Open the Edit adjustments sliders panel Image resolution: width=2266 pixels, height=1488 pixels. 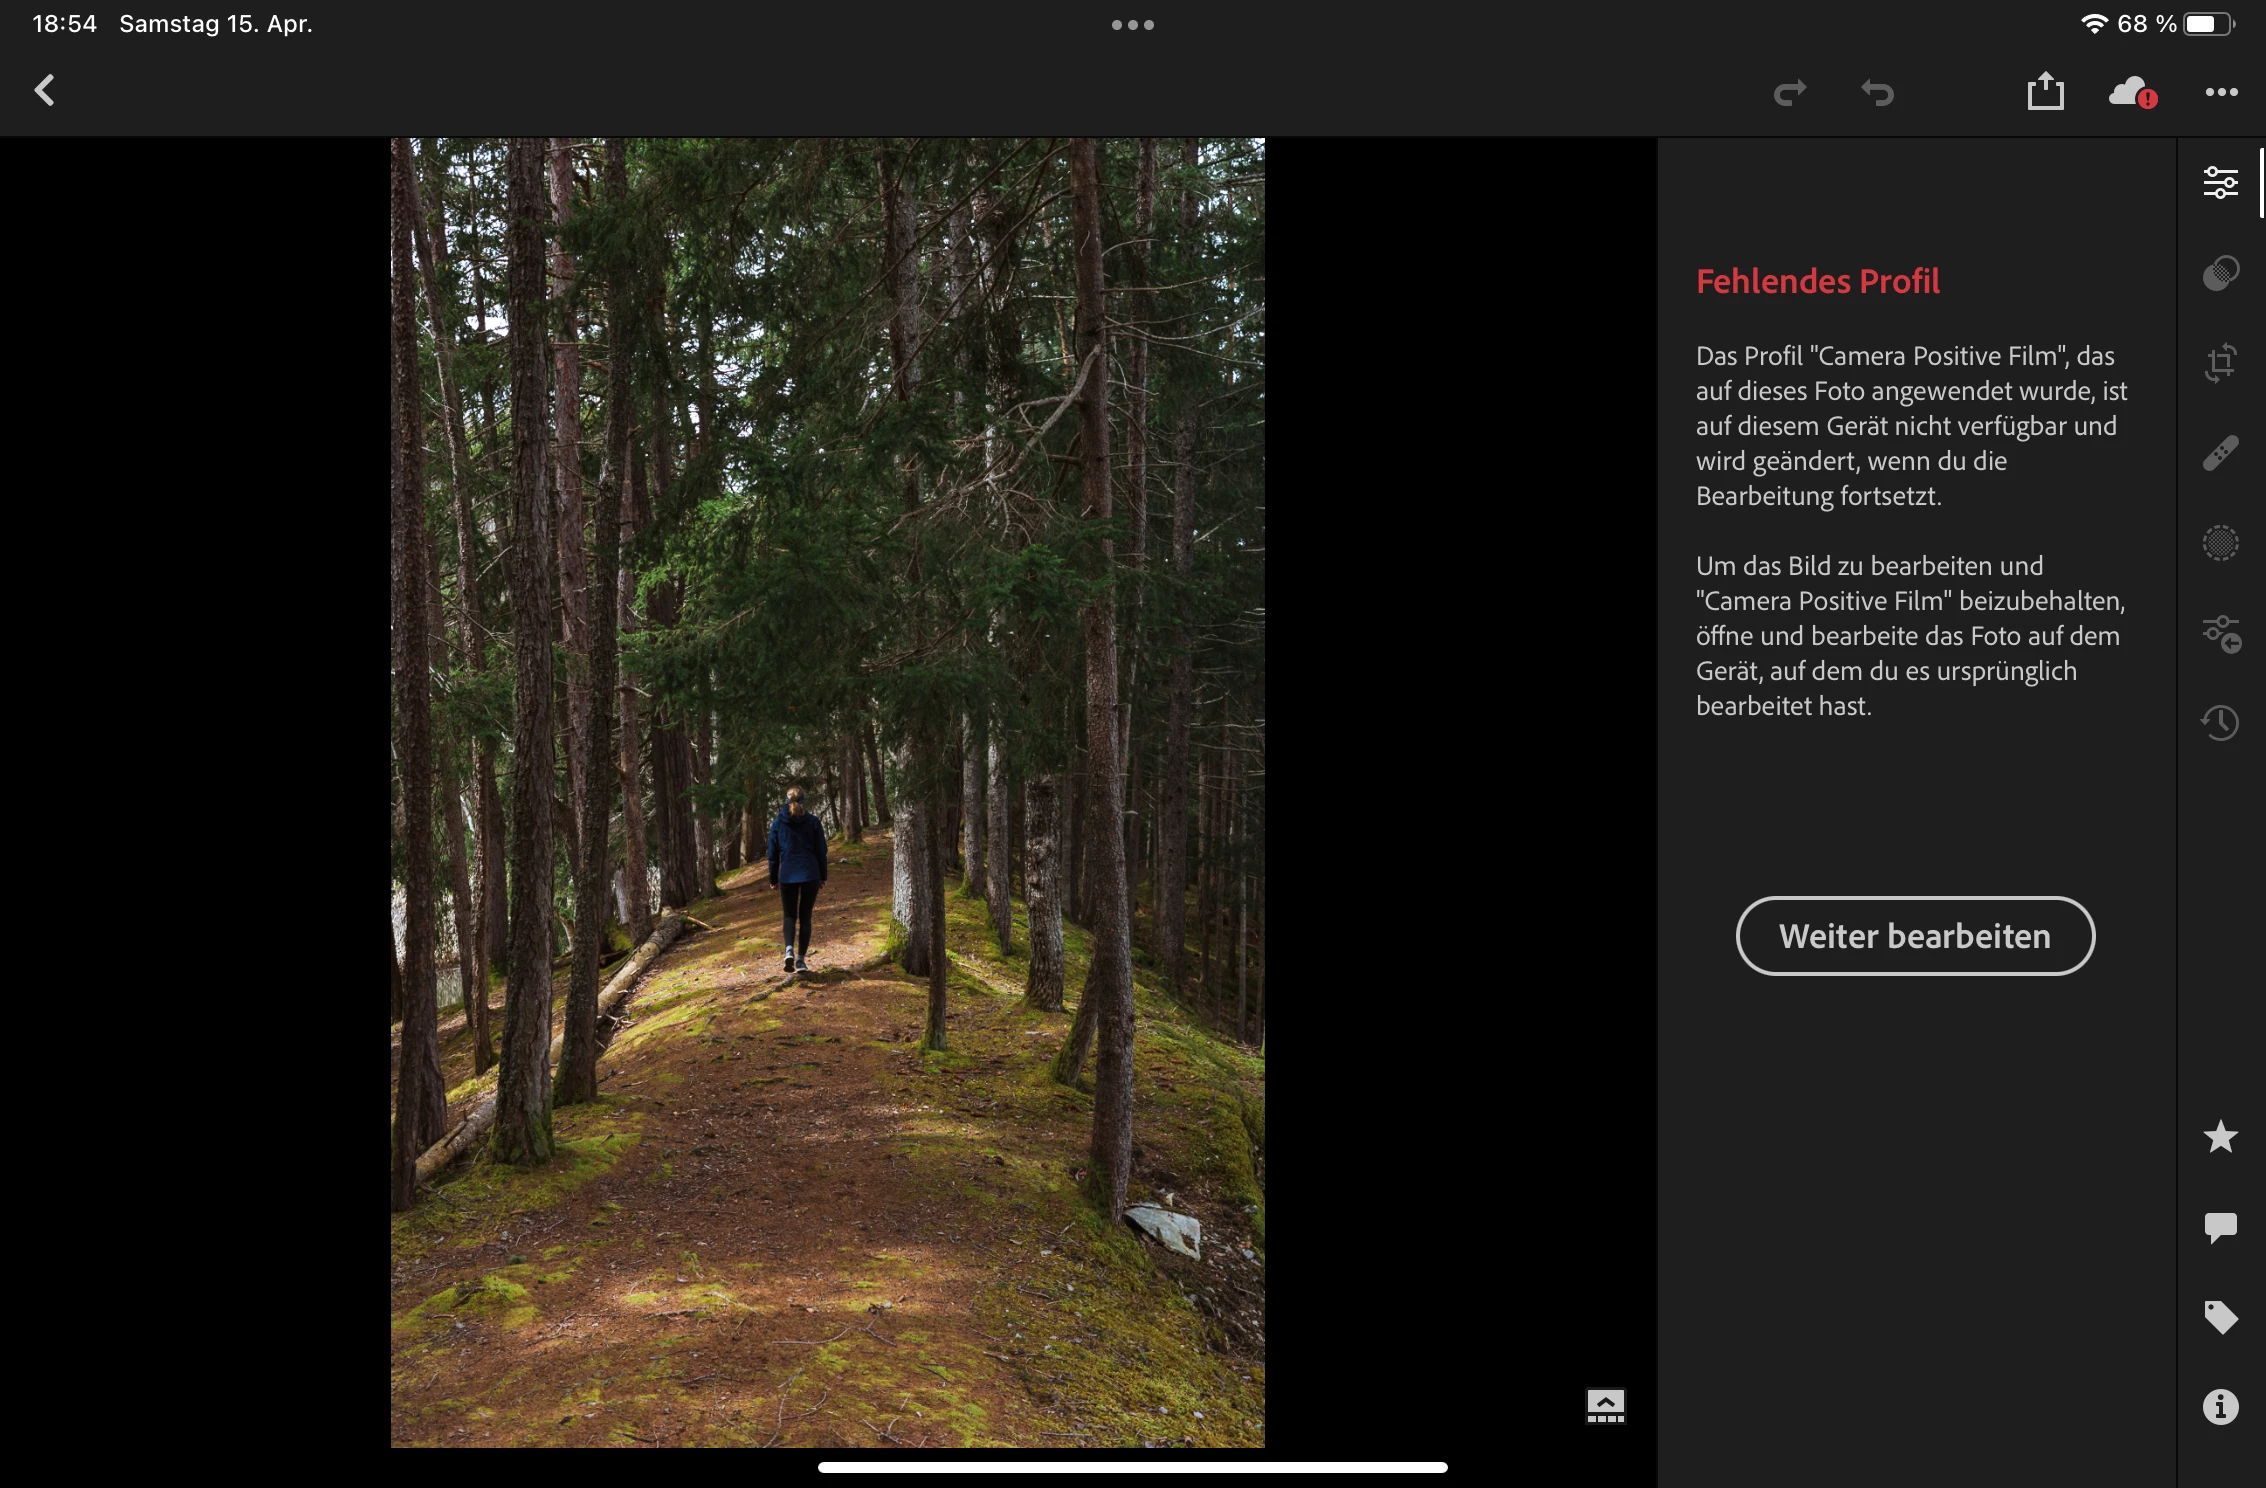pyautogui.click(x=2220, y=182)
